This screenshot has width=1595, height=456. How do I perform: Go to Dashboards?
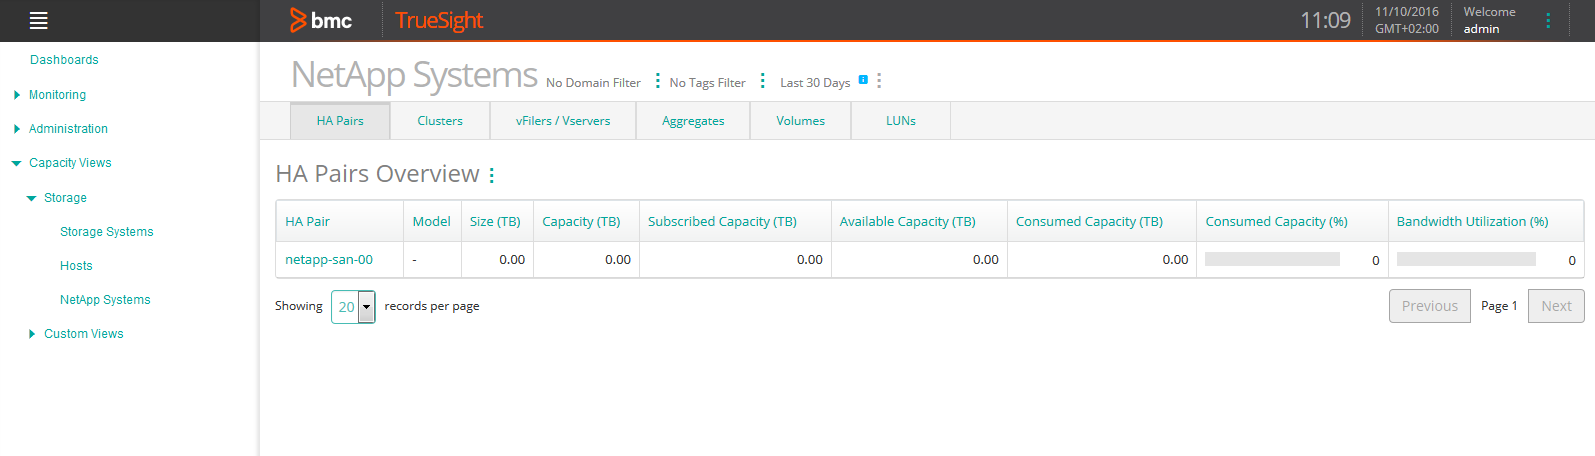click(64, 60)
